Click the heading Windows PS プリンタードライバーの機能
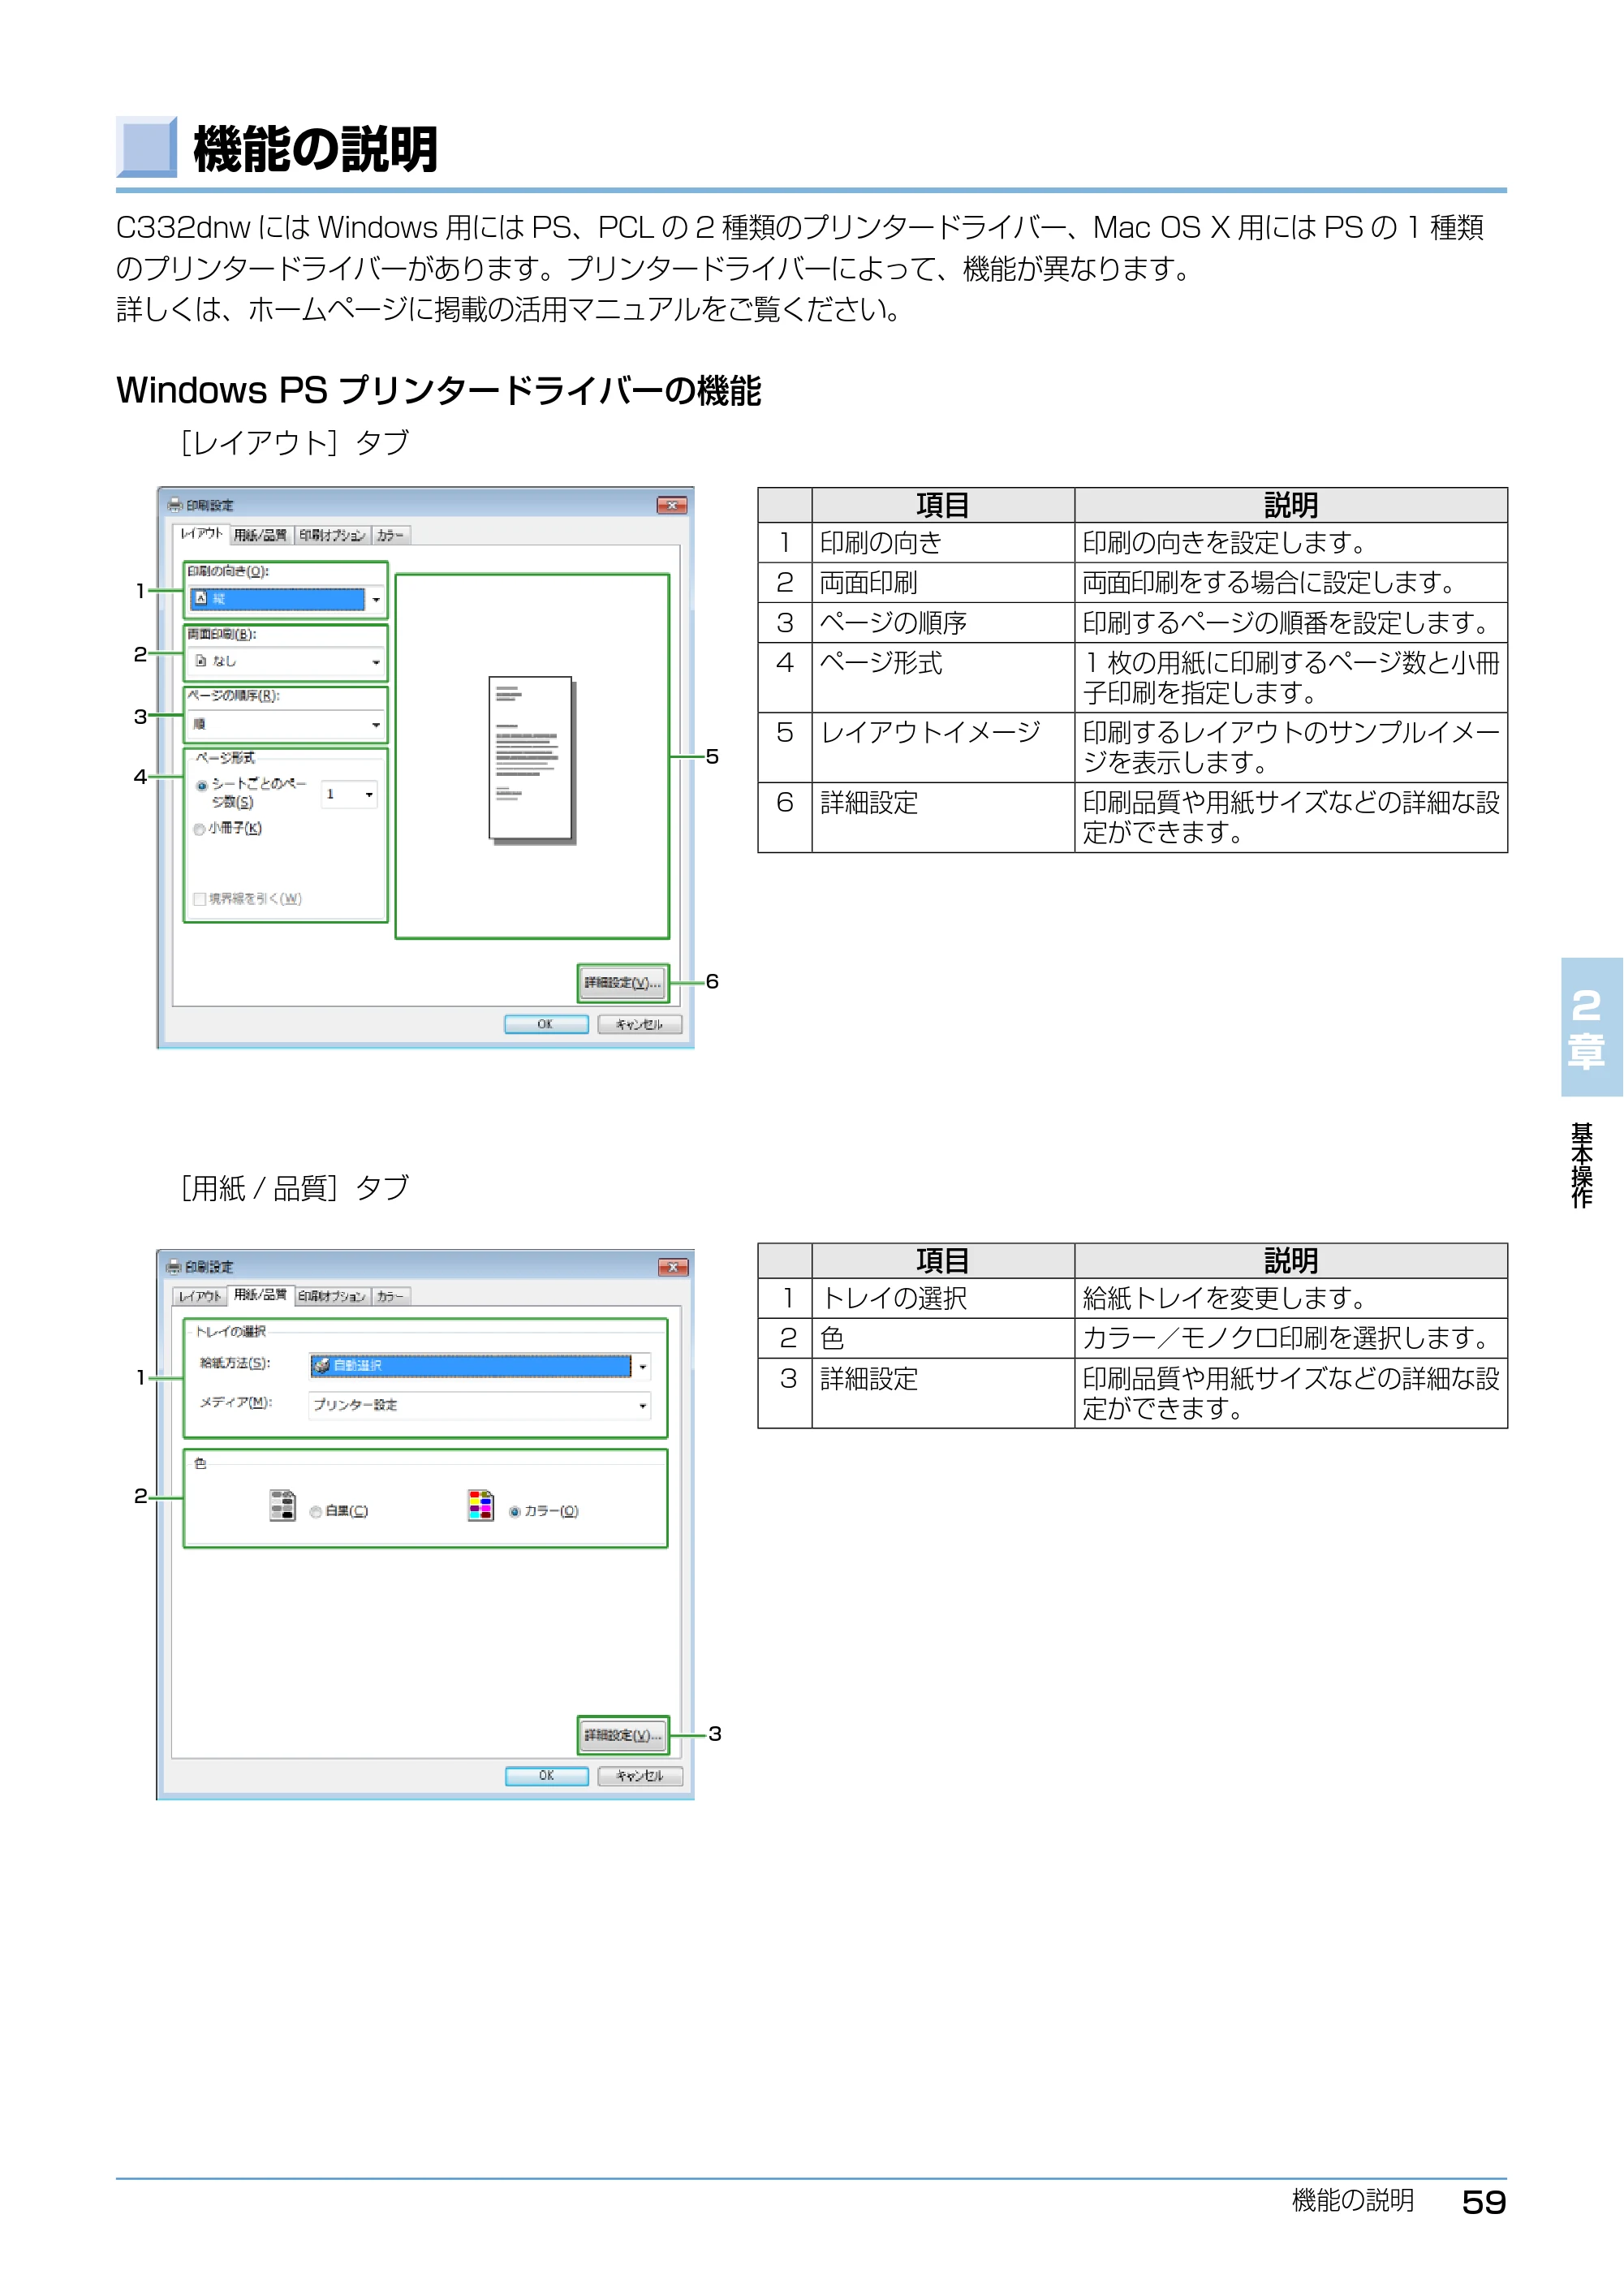The height and width of the screenshot is (2296, 1624). (439, 390)
